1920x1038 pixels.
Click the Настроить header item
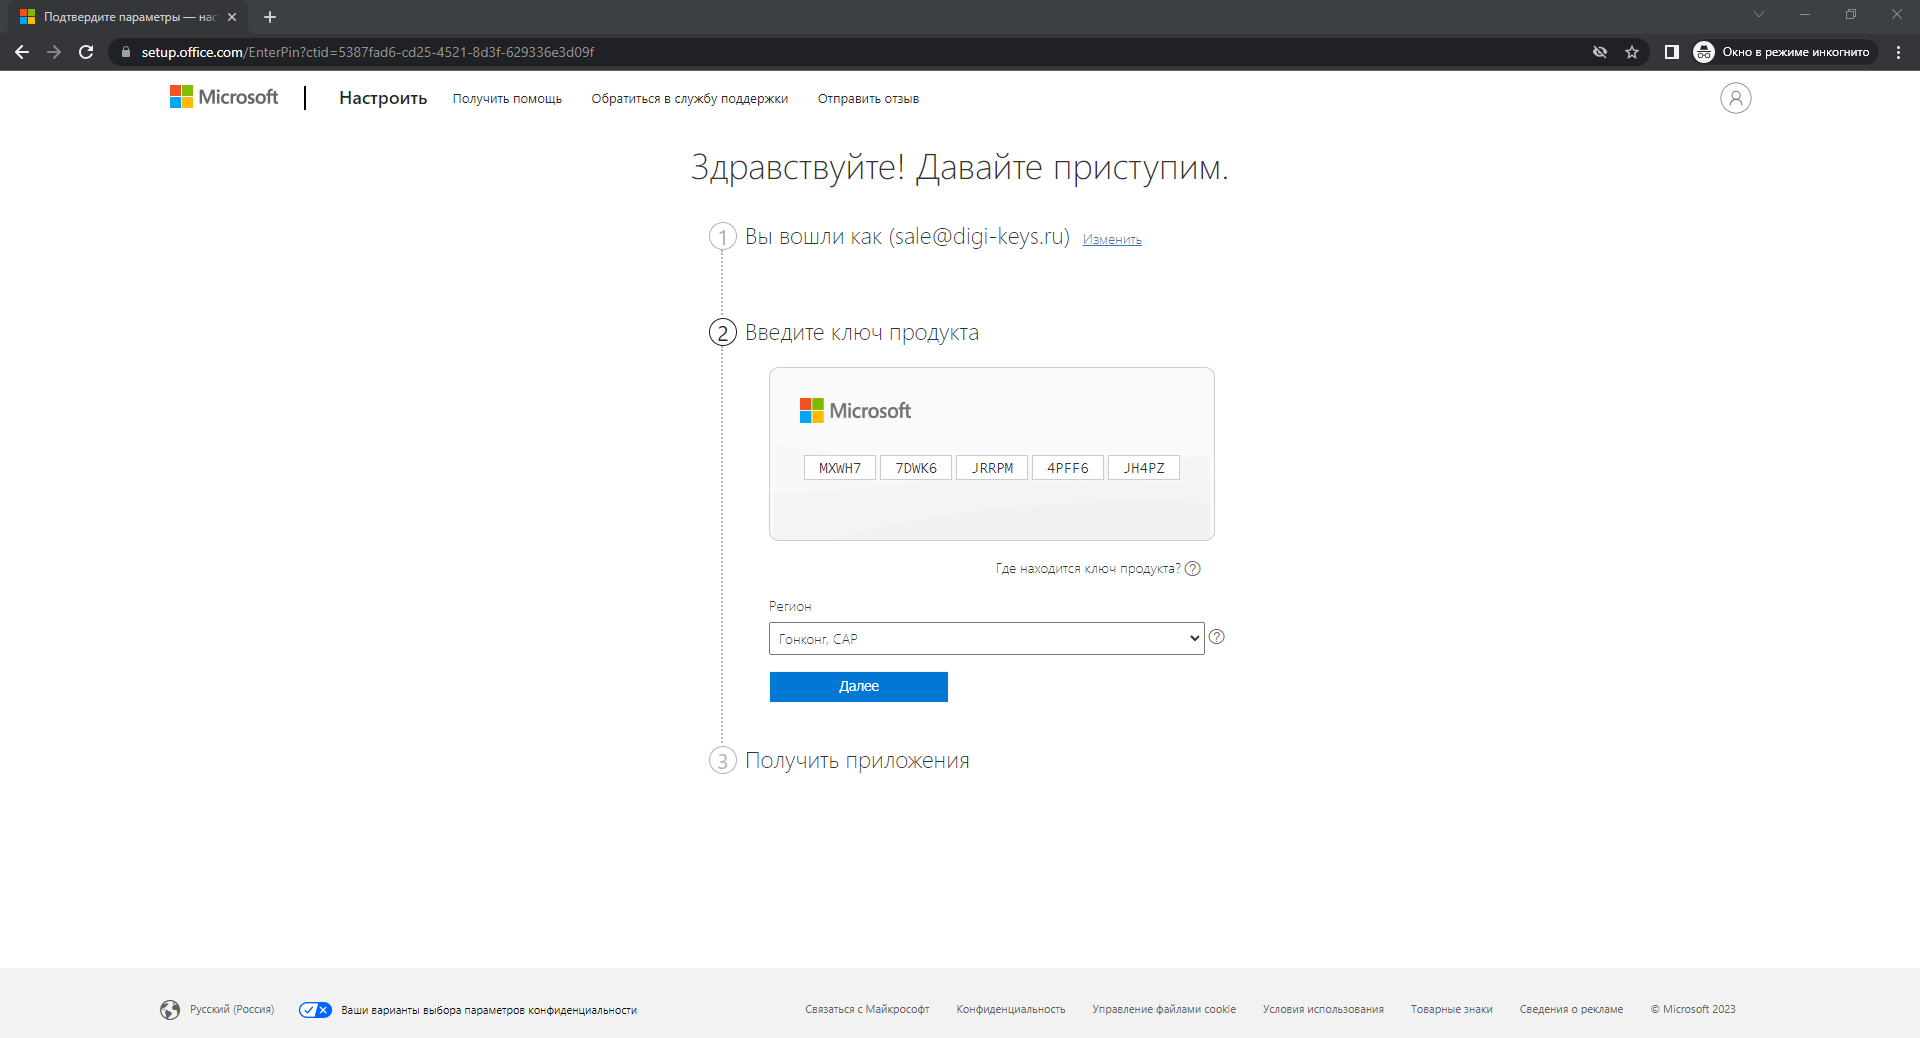coord(383,98)
